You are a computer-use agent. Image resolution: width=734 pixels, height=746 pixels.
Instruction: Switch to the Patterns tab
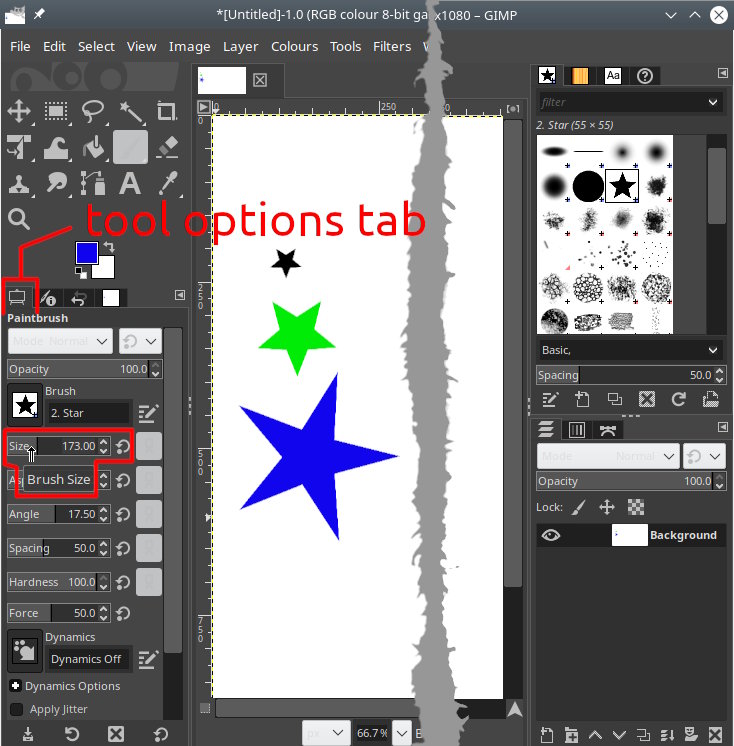[580, 76]
